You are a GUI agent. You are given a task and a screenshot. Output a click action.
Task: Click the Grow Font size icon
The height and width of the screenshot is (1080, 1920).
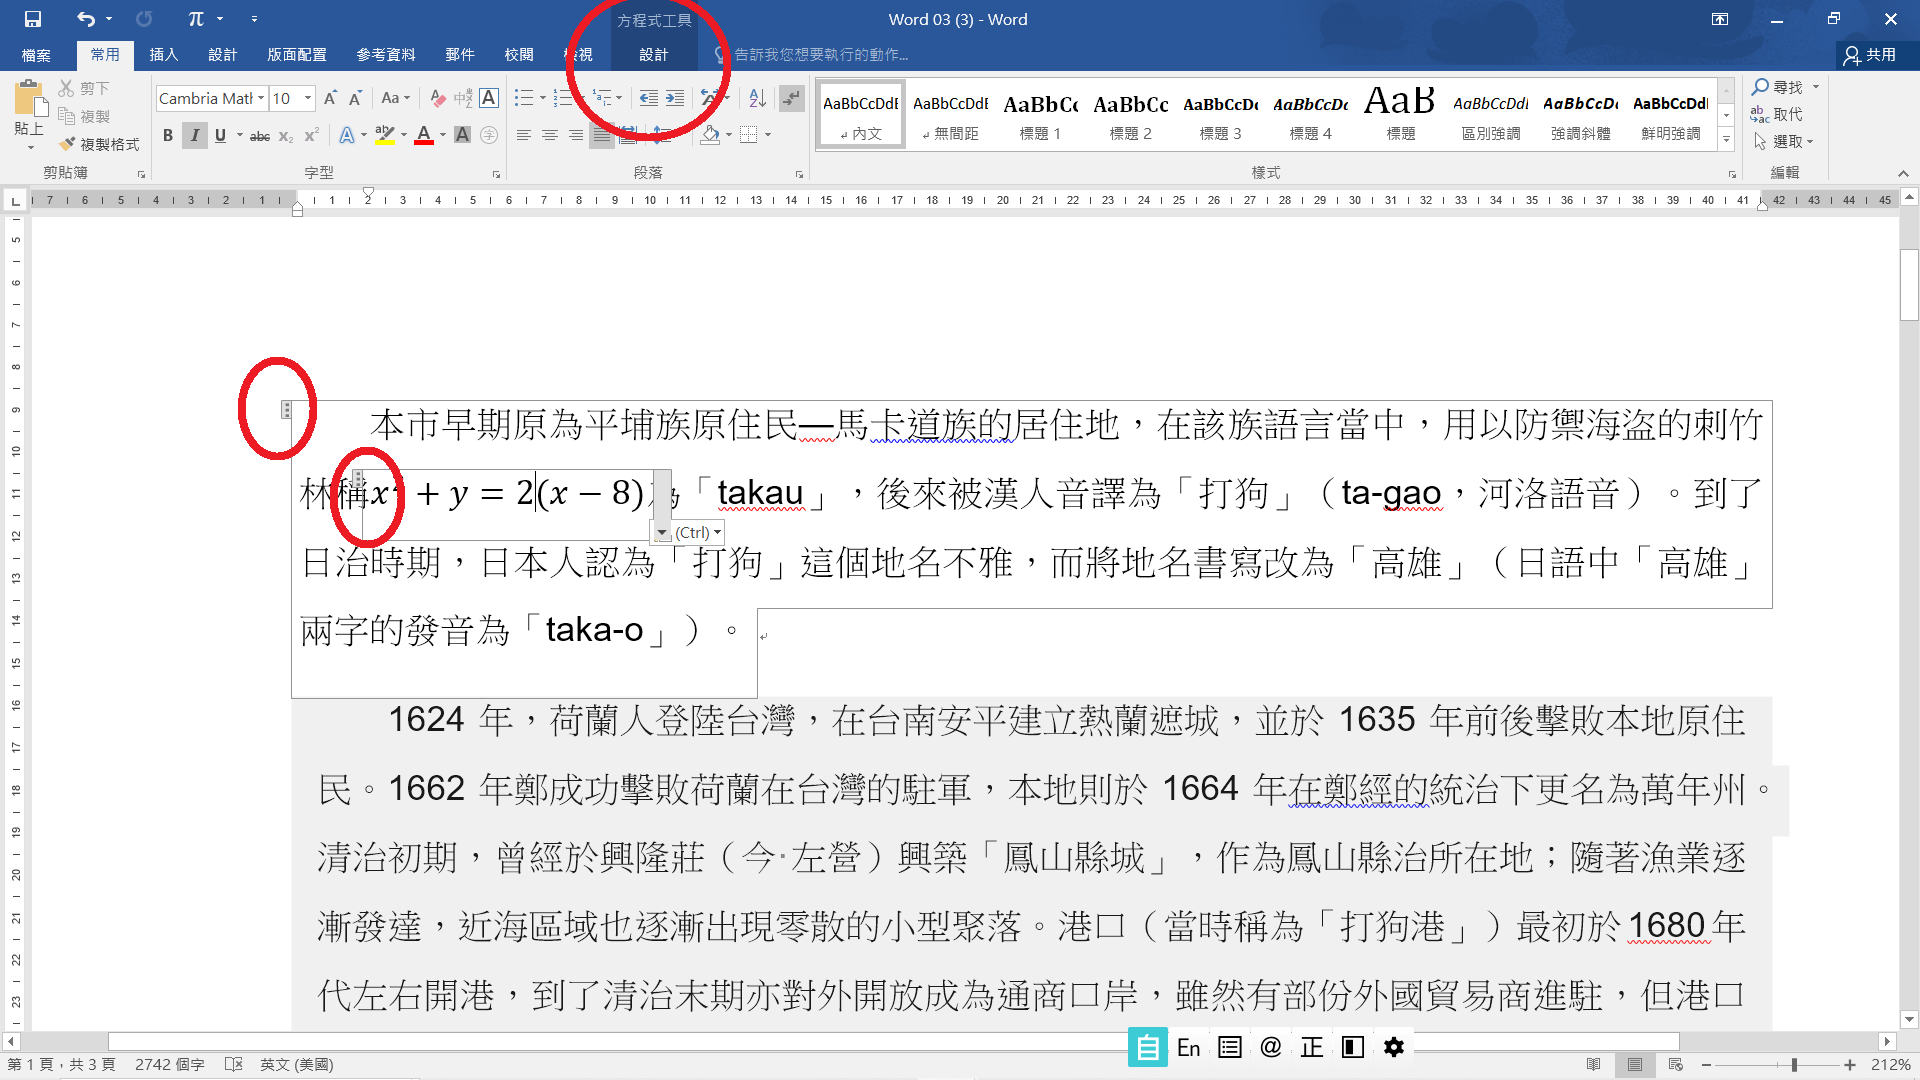pyautogui.click(x=330, y=98)
